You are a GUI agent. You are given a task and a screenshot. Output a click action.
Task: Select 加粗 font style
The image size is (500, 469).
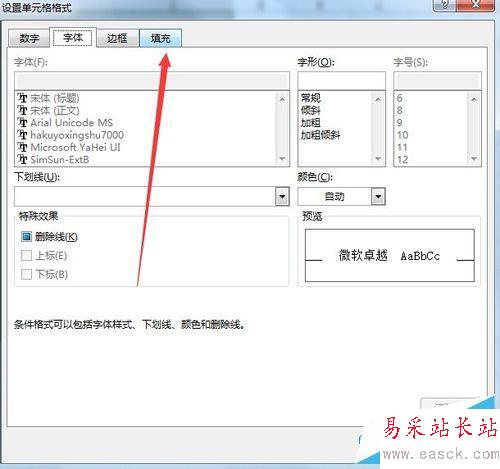click(311, 123)
